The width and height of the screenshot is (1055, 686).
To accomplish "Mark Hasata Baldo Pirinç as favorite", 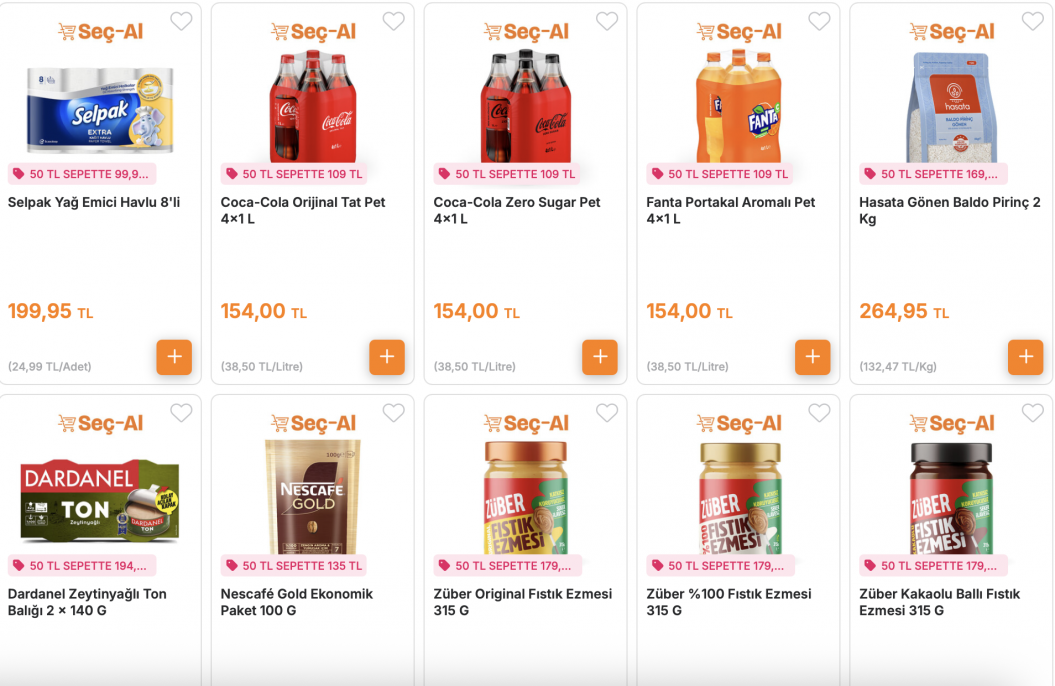I will coord(1033,22).
